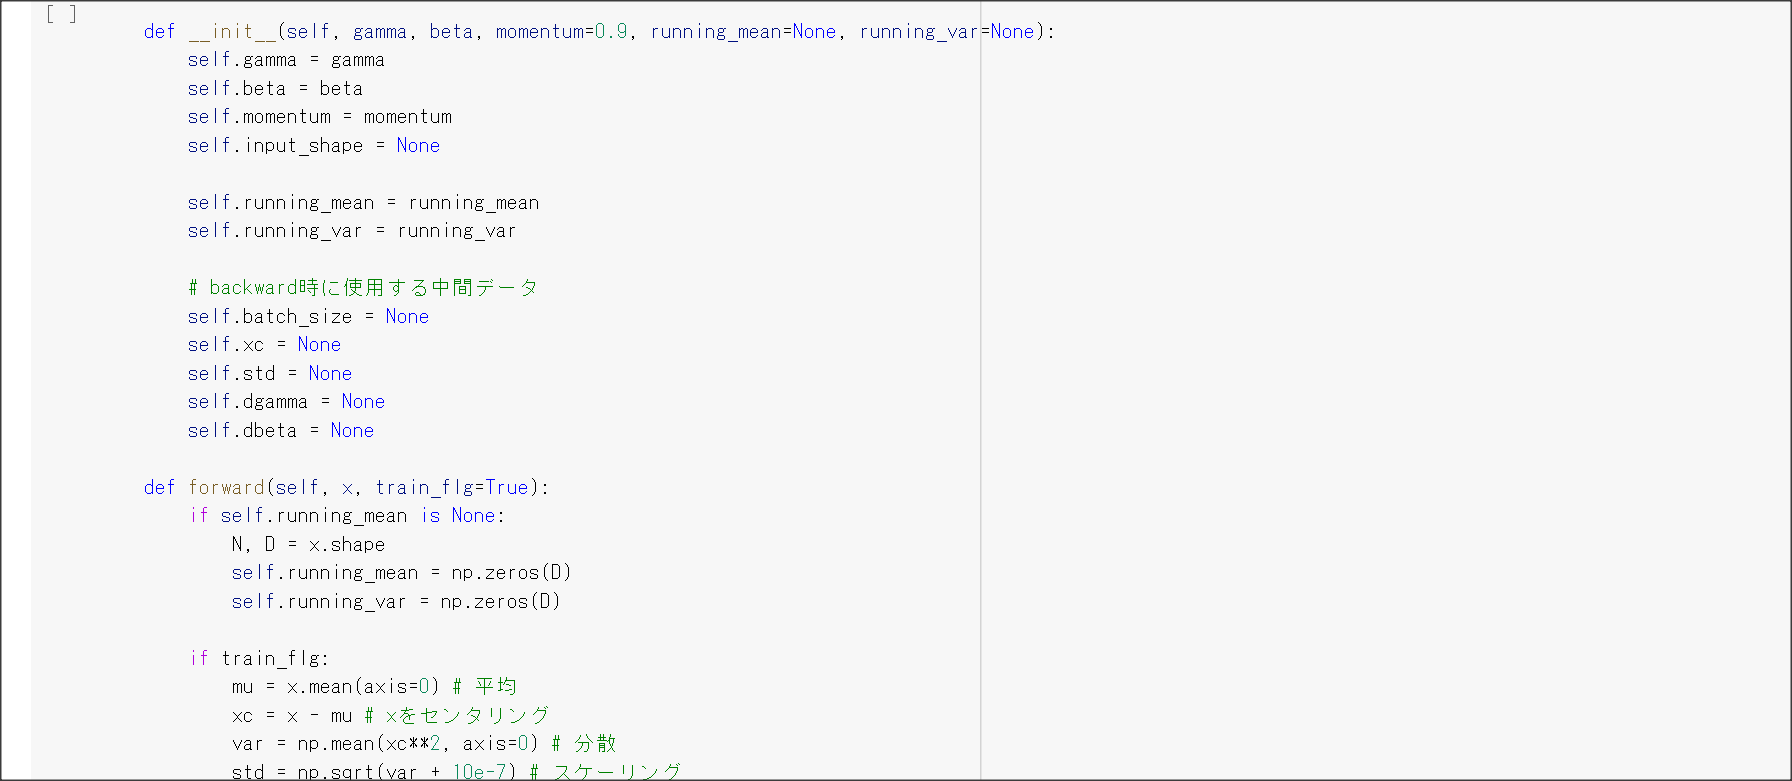Click the line 'xc = x - mu'
Viewport: 1792px width, 781px height.
[x=292, y=716]
